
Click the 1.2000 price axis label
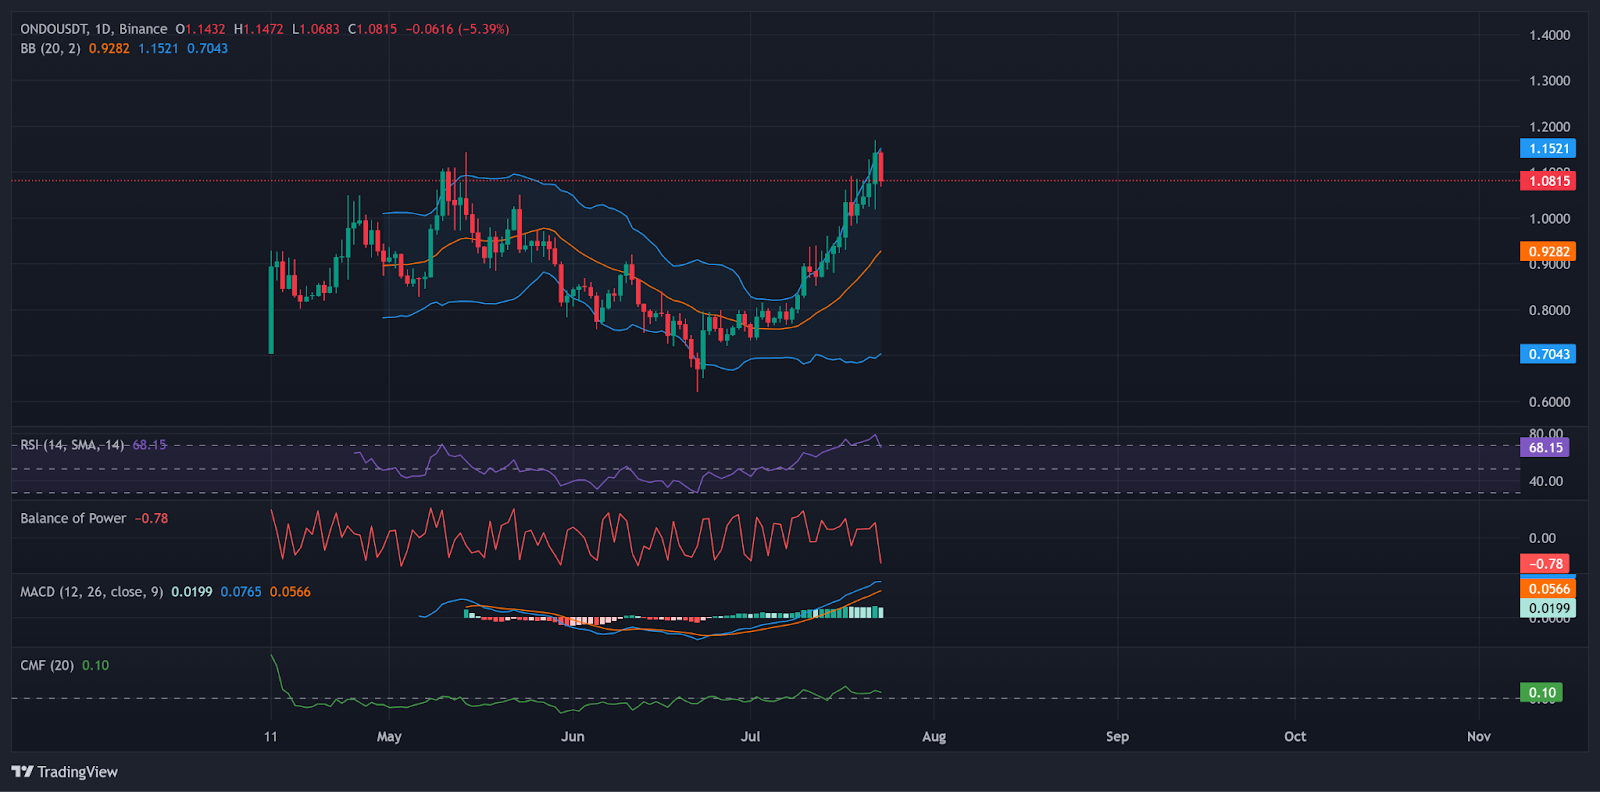(x=1549, y=127)
